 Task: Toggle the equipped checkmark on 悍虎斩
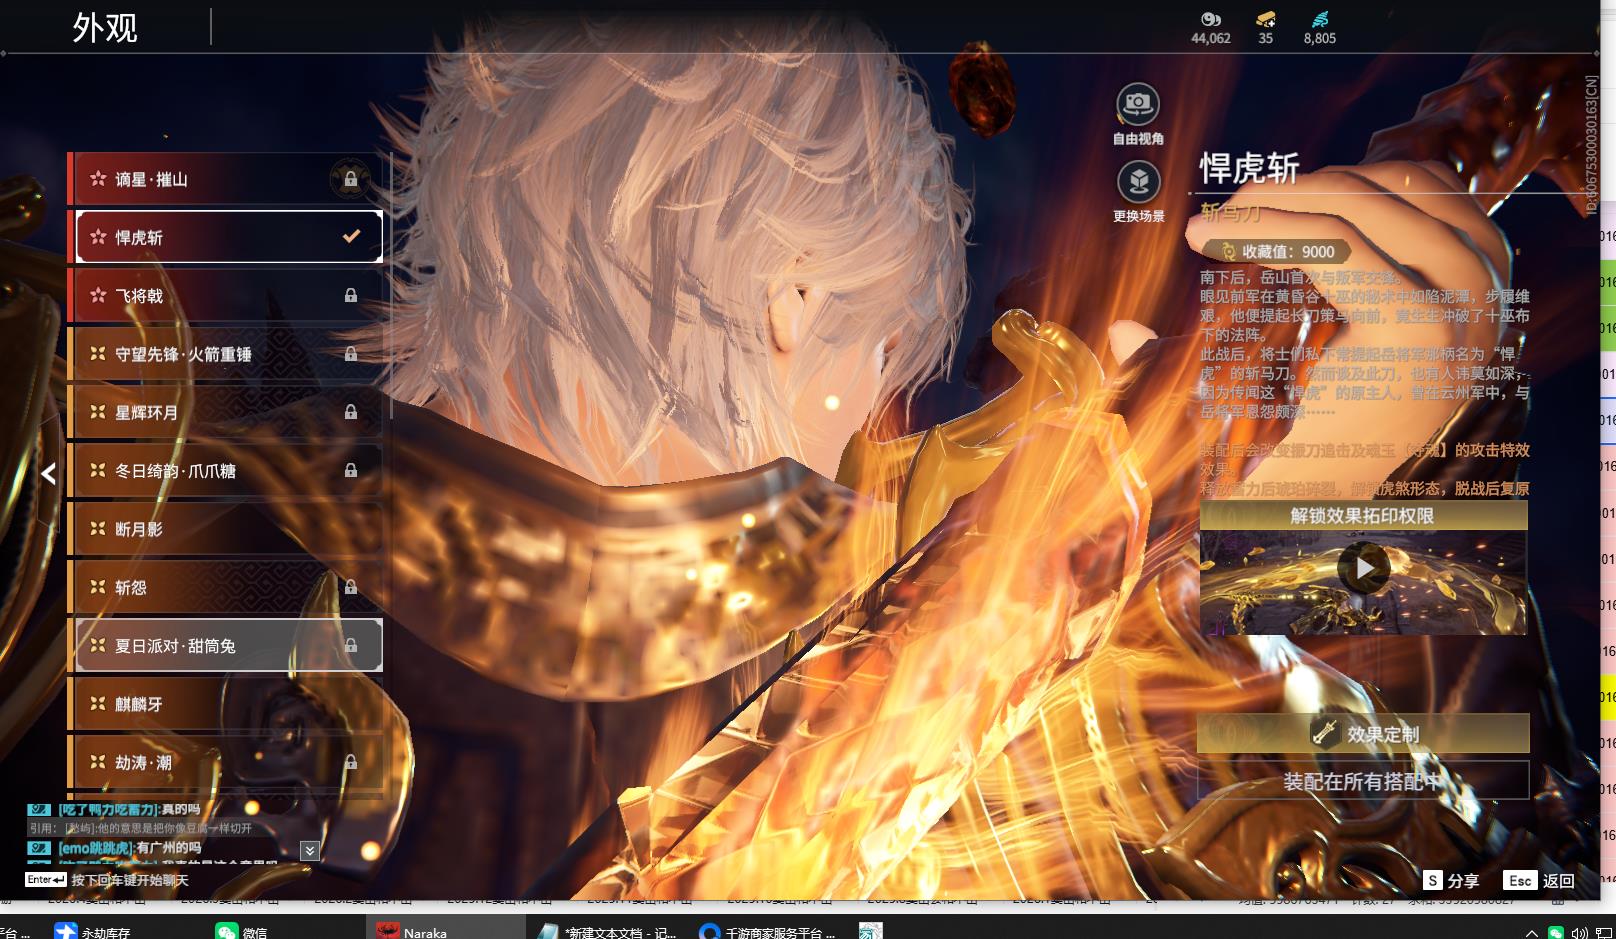(x=351, y=237)
